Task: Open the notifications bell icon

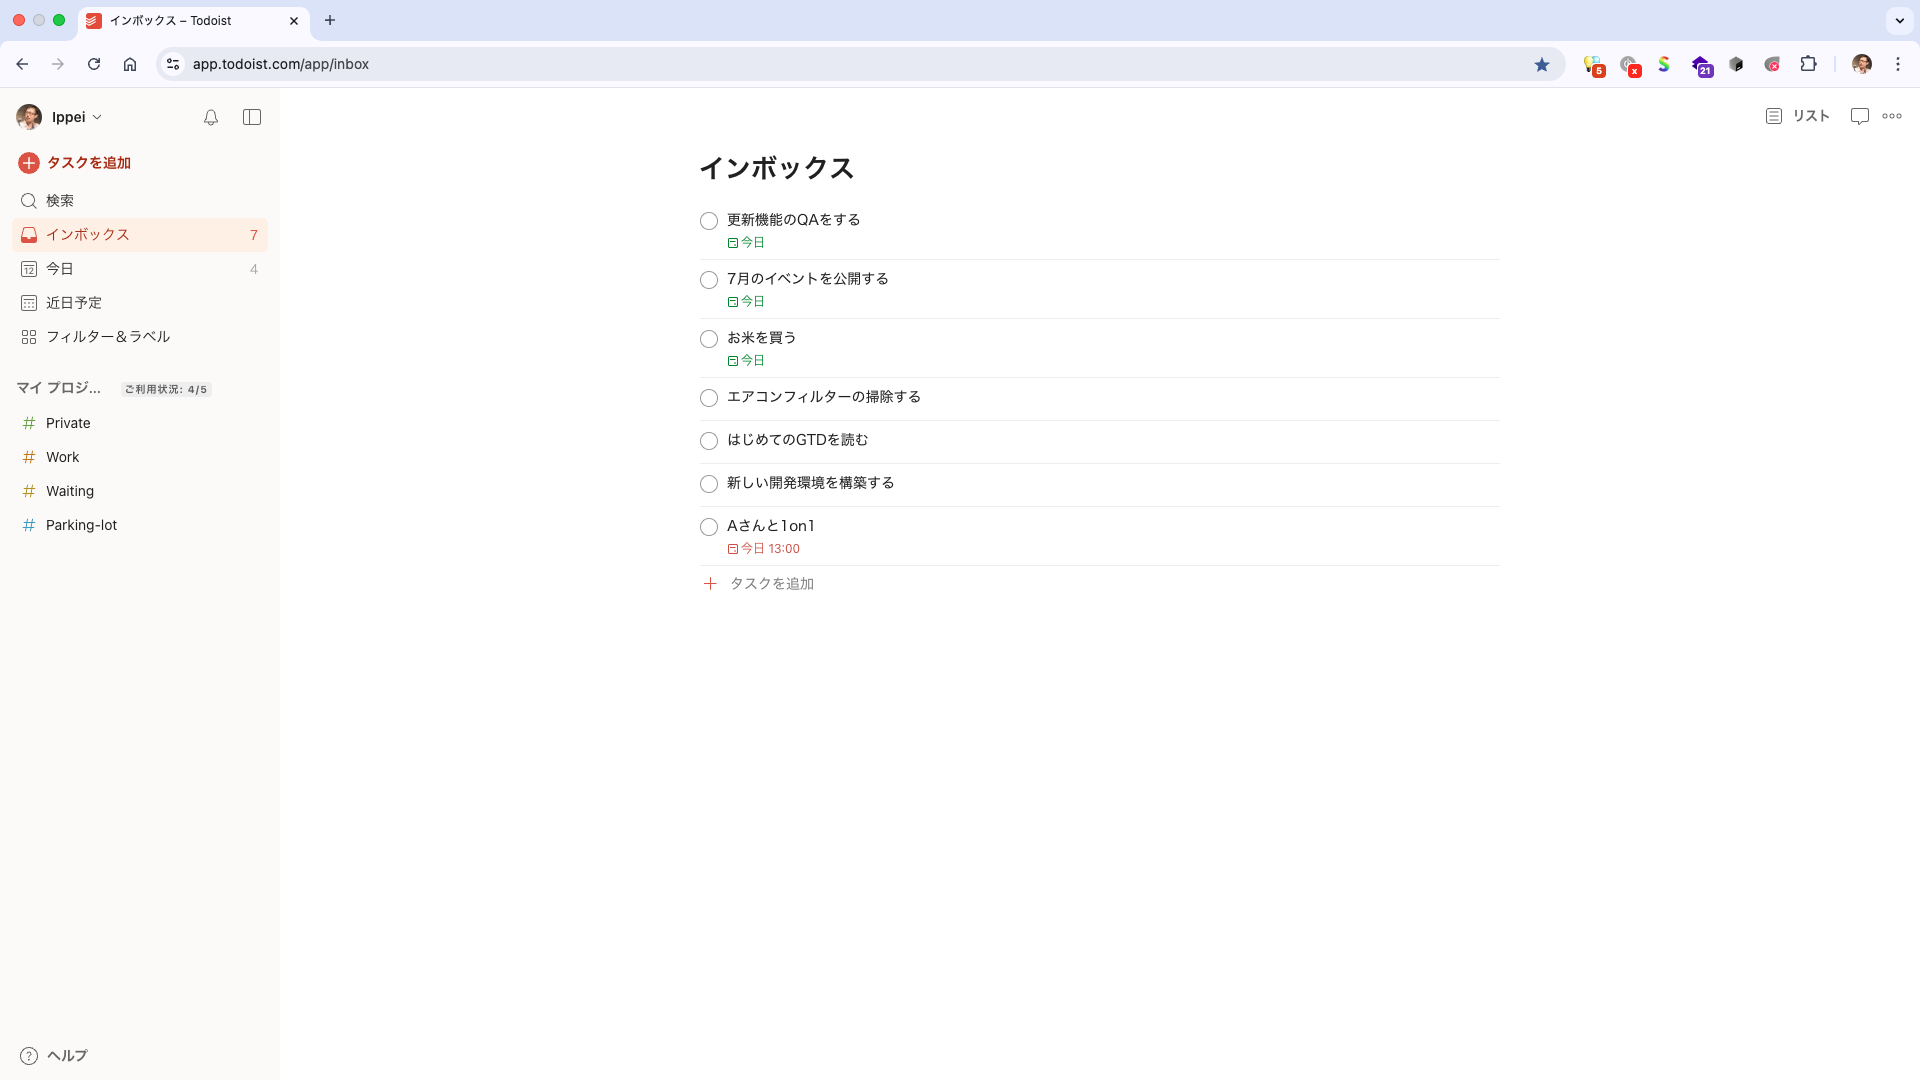Action: pyautogui.click(x=211, y=117)
